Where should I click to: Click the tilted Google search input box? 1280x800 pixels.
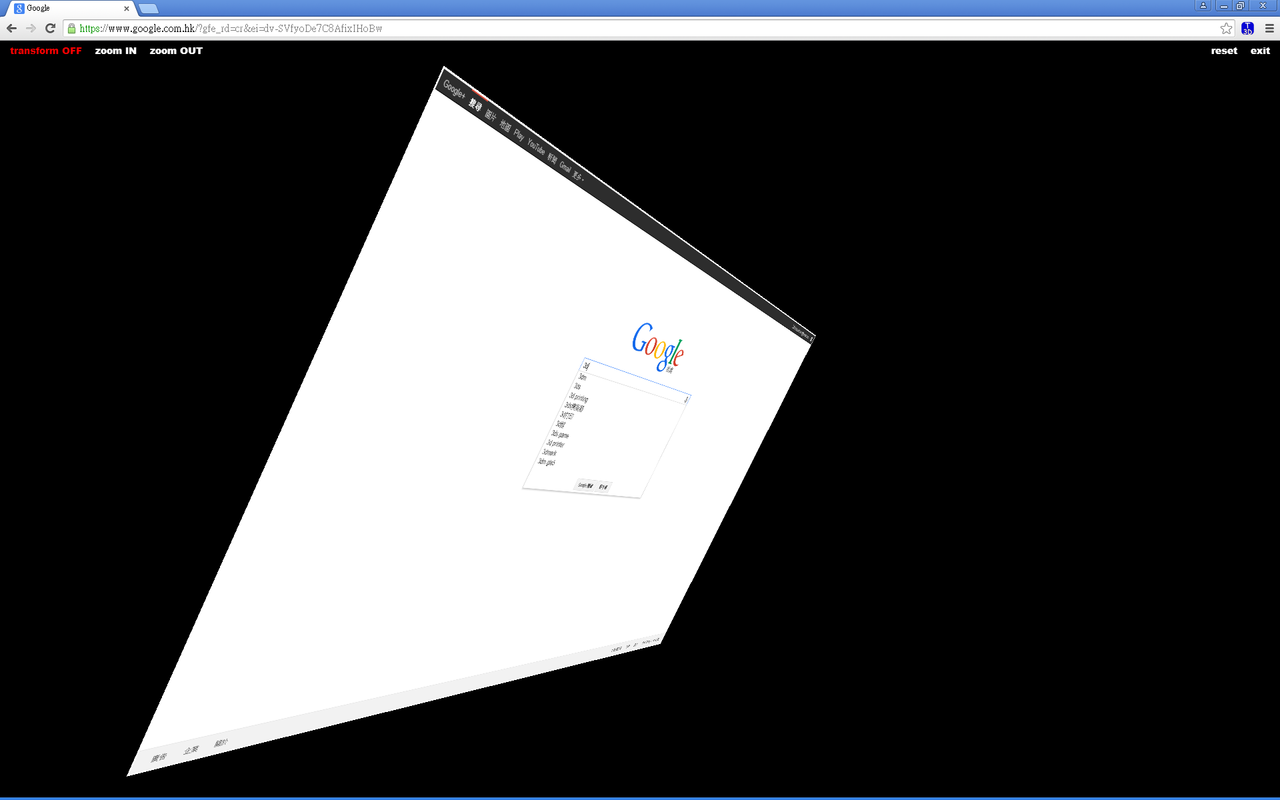(636, 380)
